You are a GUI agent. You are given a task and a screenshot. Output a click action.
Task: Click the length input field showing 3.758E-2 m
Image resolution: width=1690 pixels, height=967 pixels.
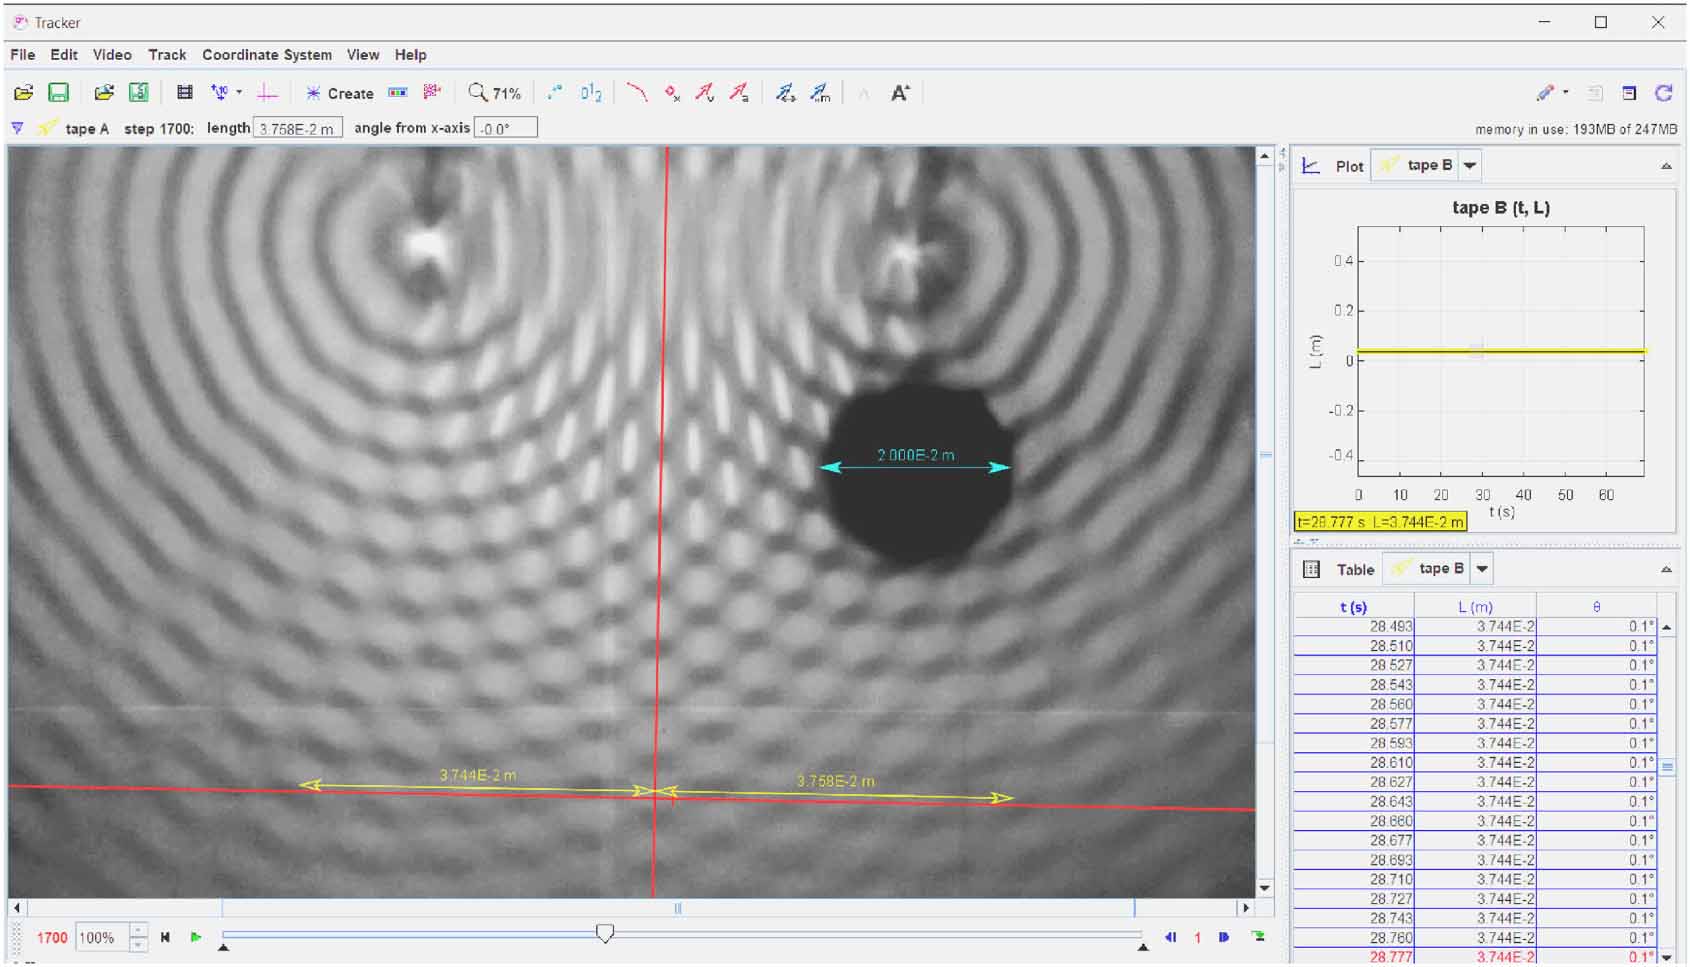click(x=296, y=127)
